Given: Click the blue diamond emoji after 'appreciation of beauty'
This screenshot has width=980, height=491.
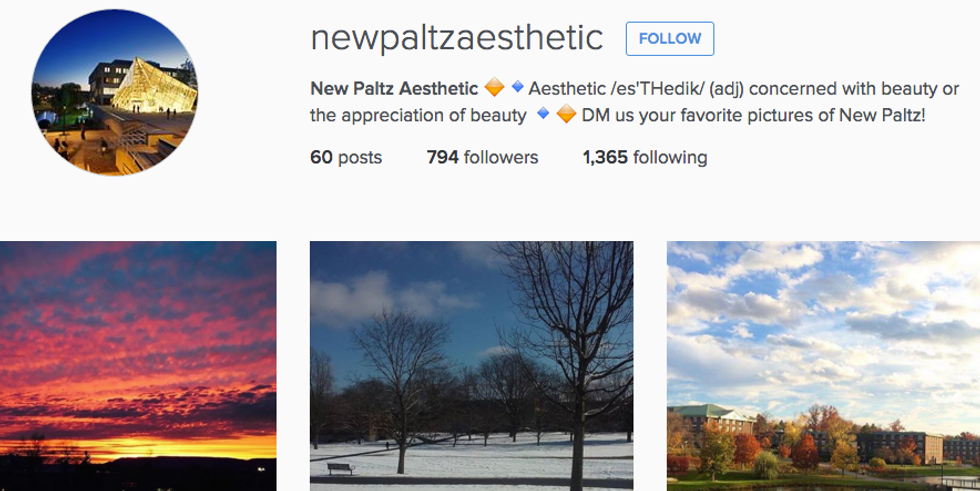Looking at the screenshot, I should pos(543,114).
